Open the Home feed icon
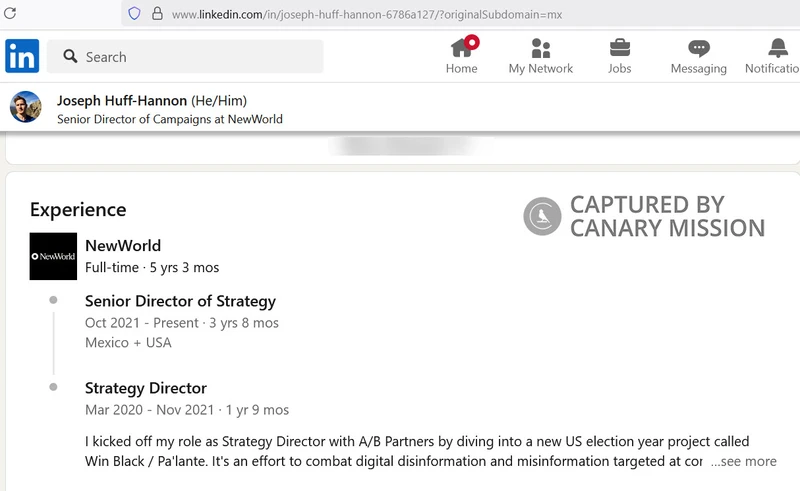The height and width of the screenshot is (491, 800). tap(461, 47)
